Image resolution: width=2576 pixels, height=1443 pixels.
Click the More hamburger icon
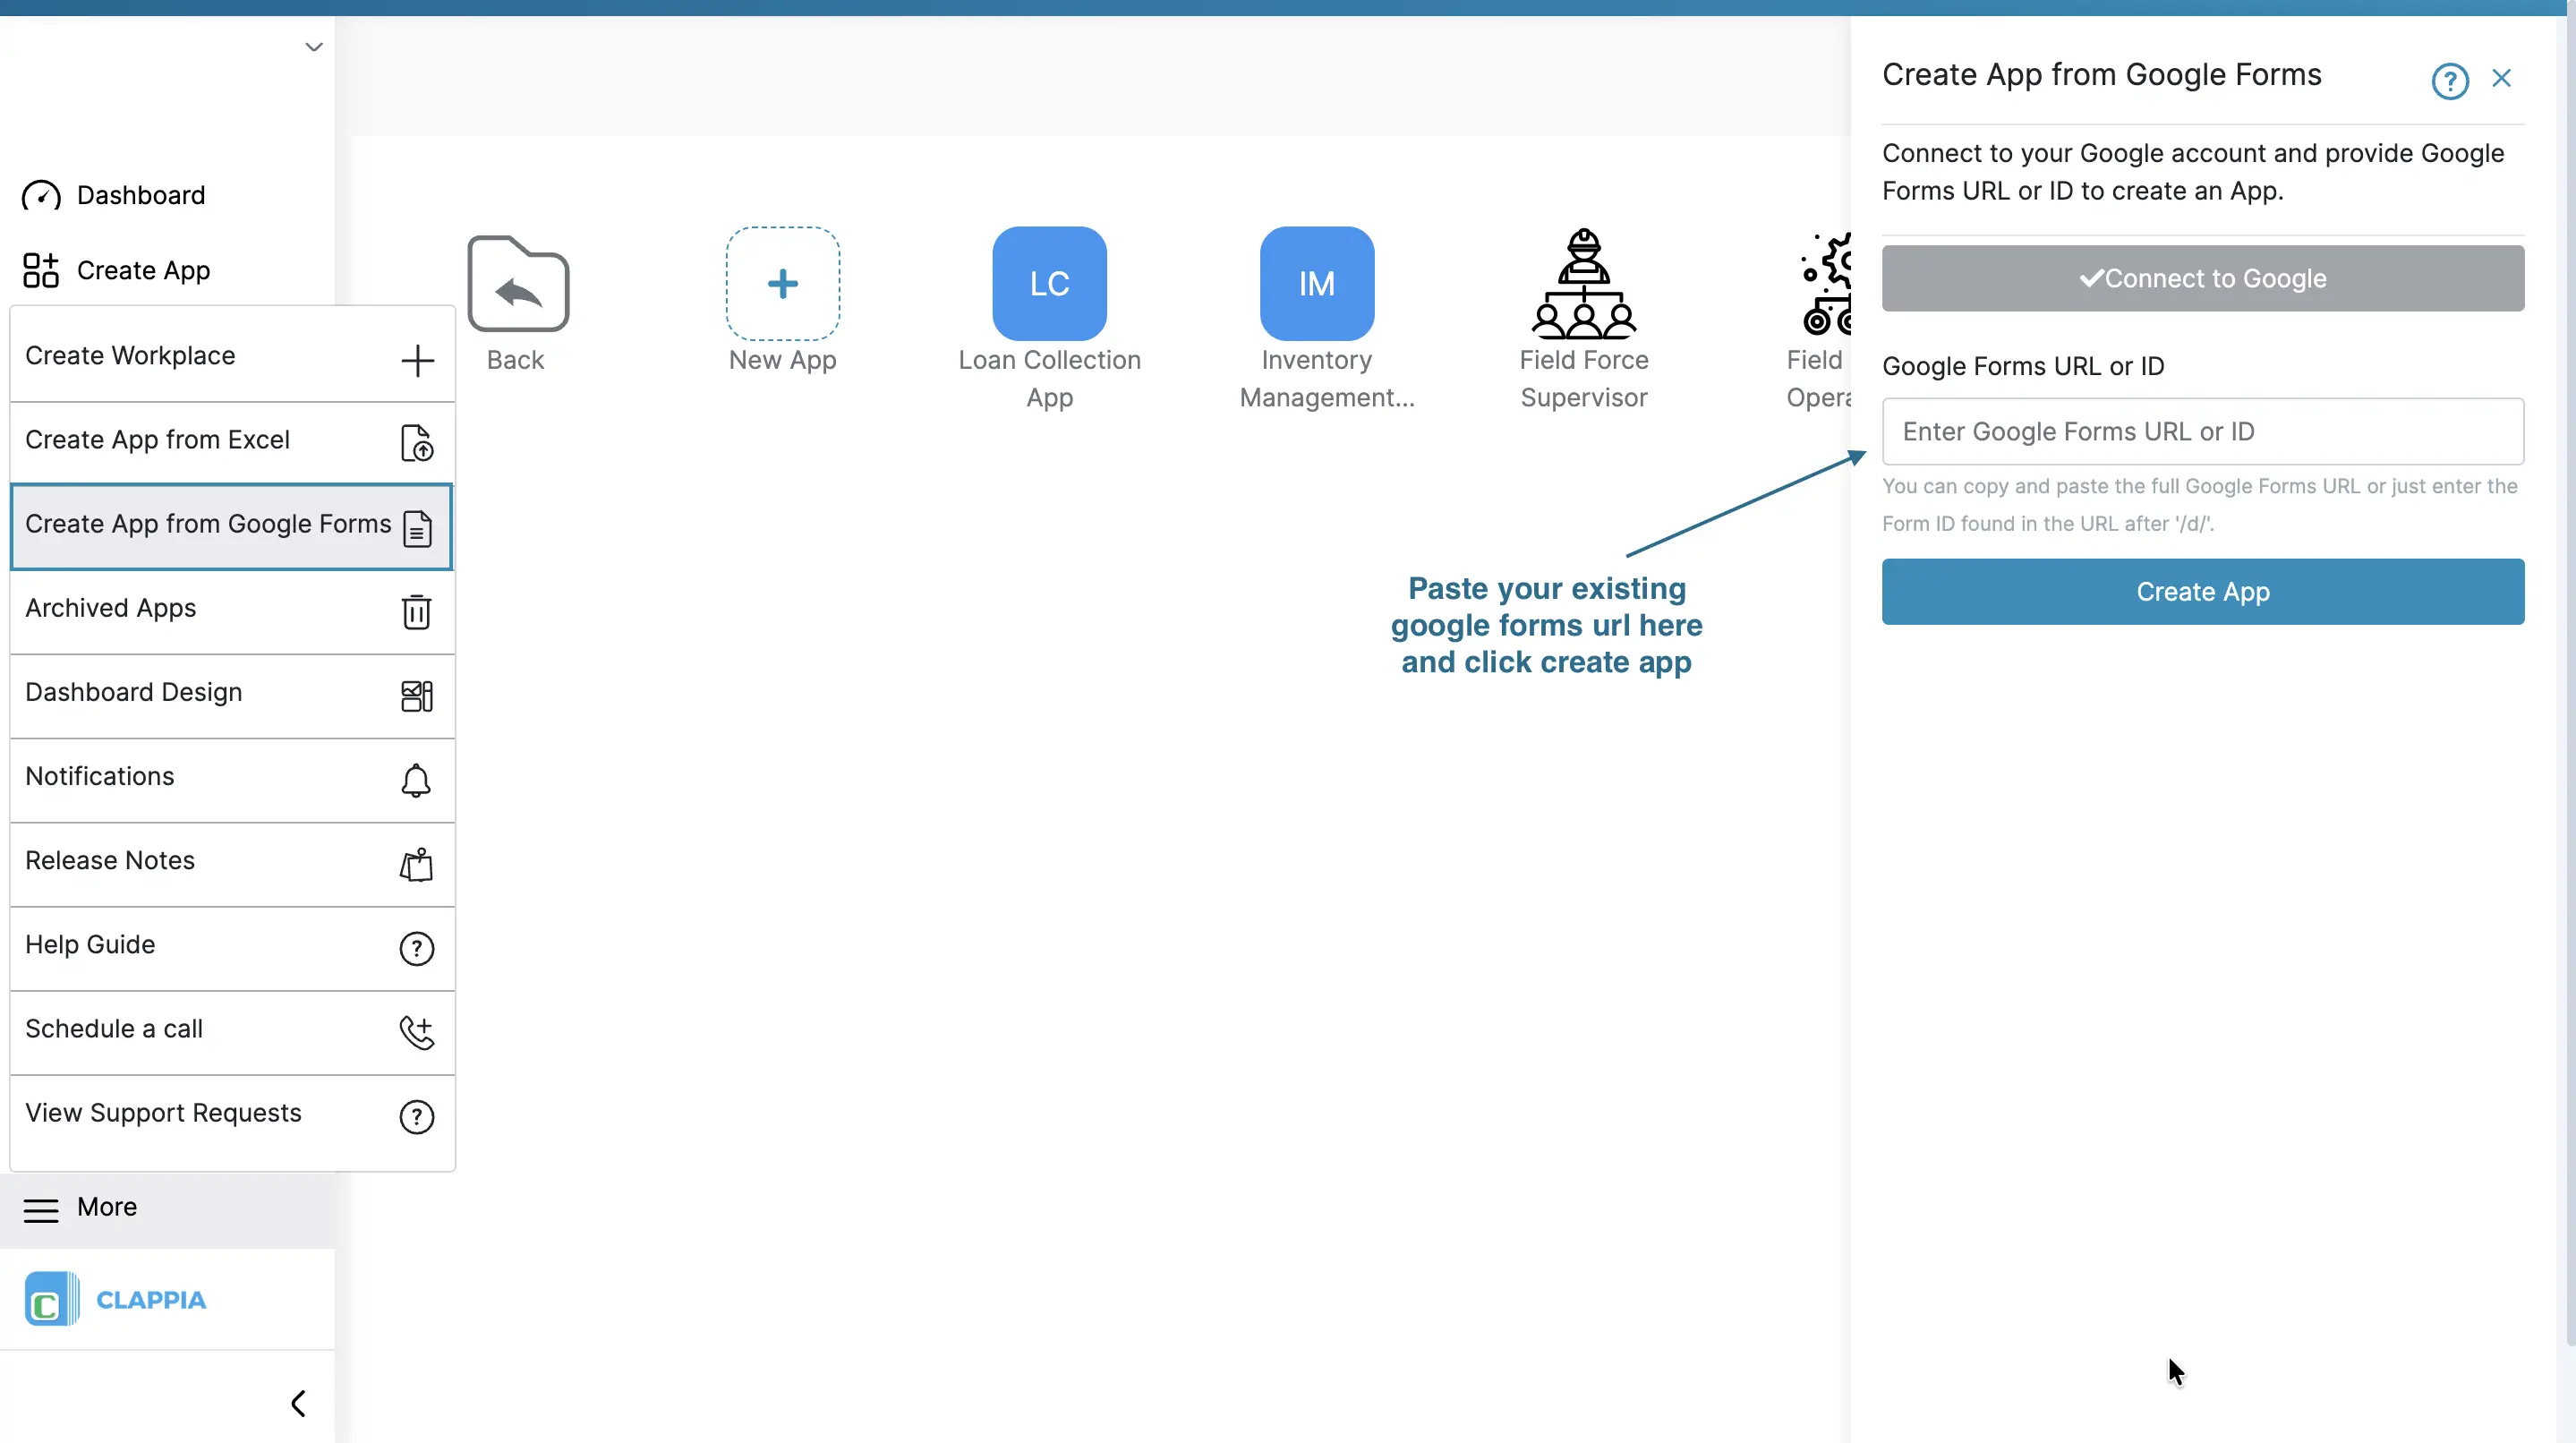click(41, 1210)
